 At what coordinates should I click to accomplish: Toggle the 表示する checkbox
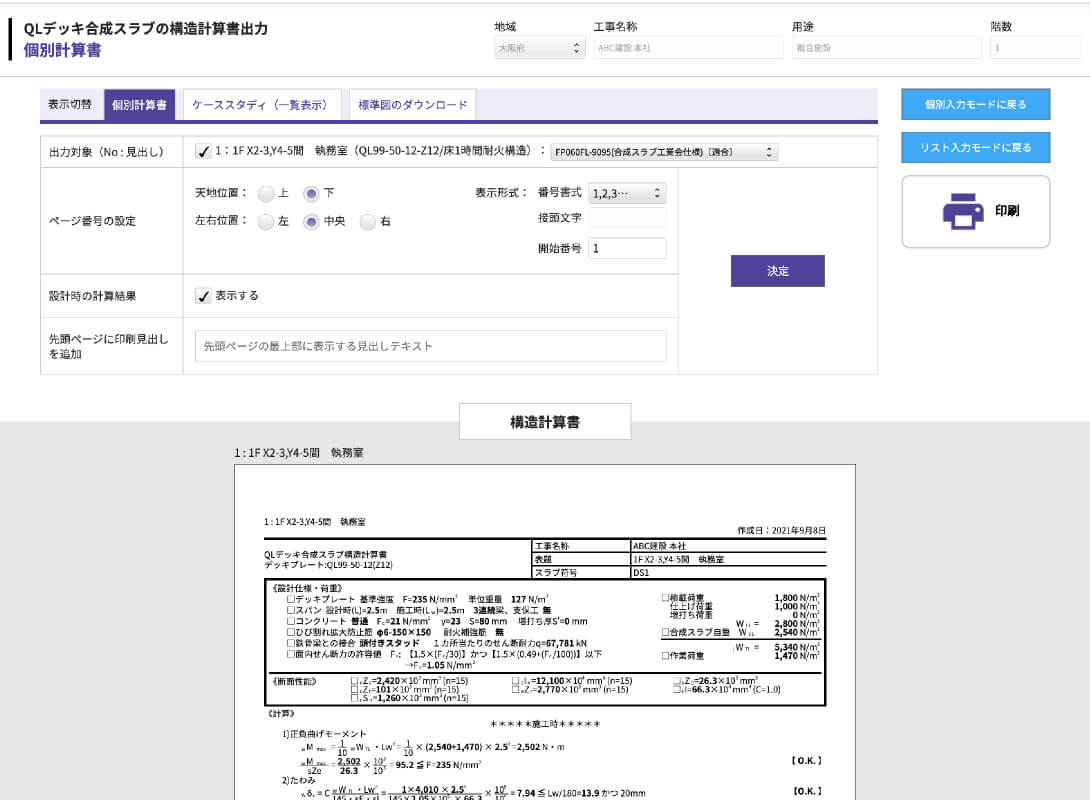point(203,296)
